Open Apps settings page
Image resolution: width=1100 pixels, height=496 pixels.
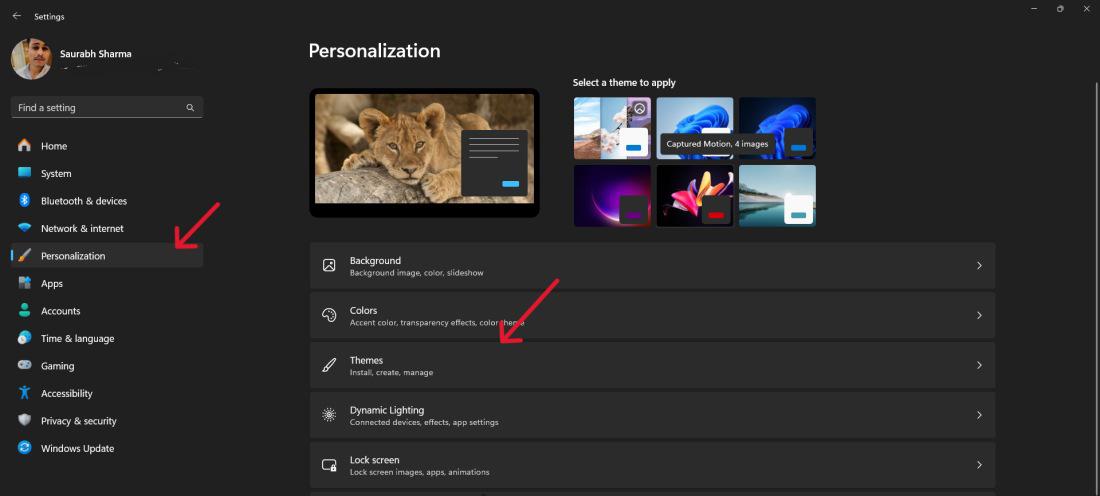pyautogui.click(x=107, y=283)
